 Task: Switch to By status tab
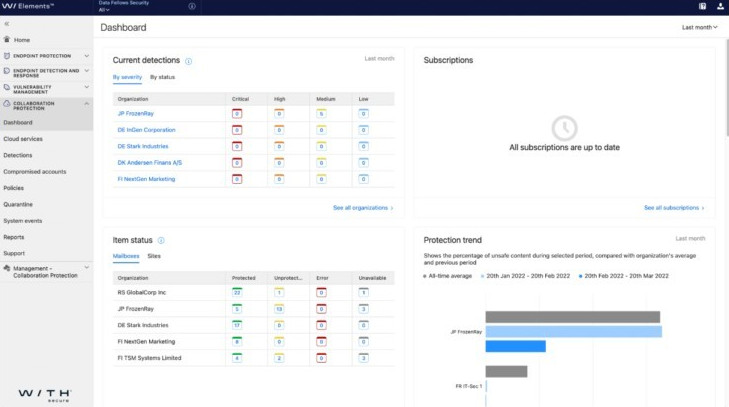click(162, 77)
